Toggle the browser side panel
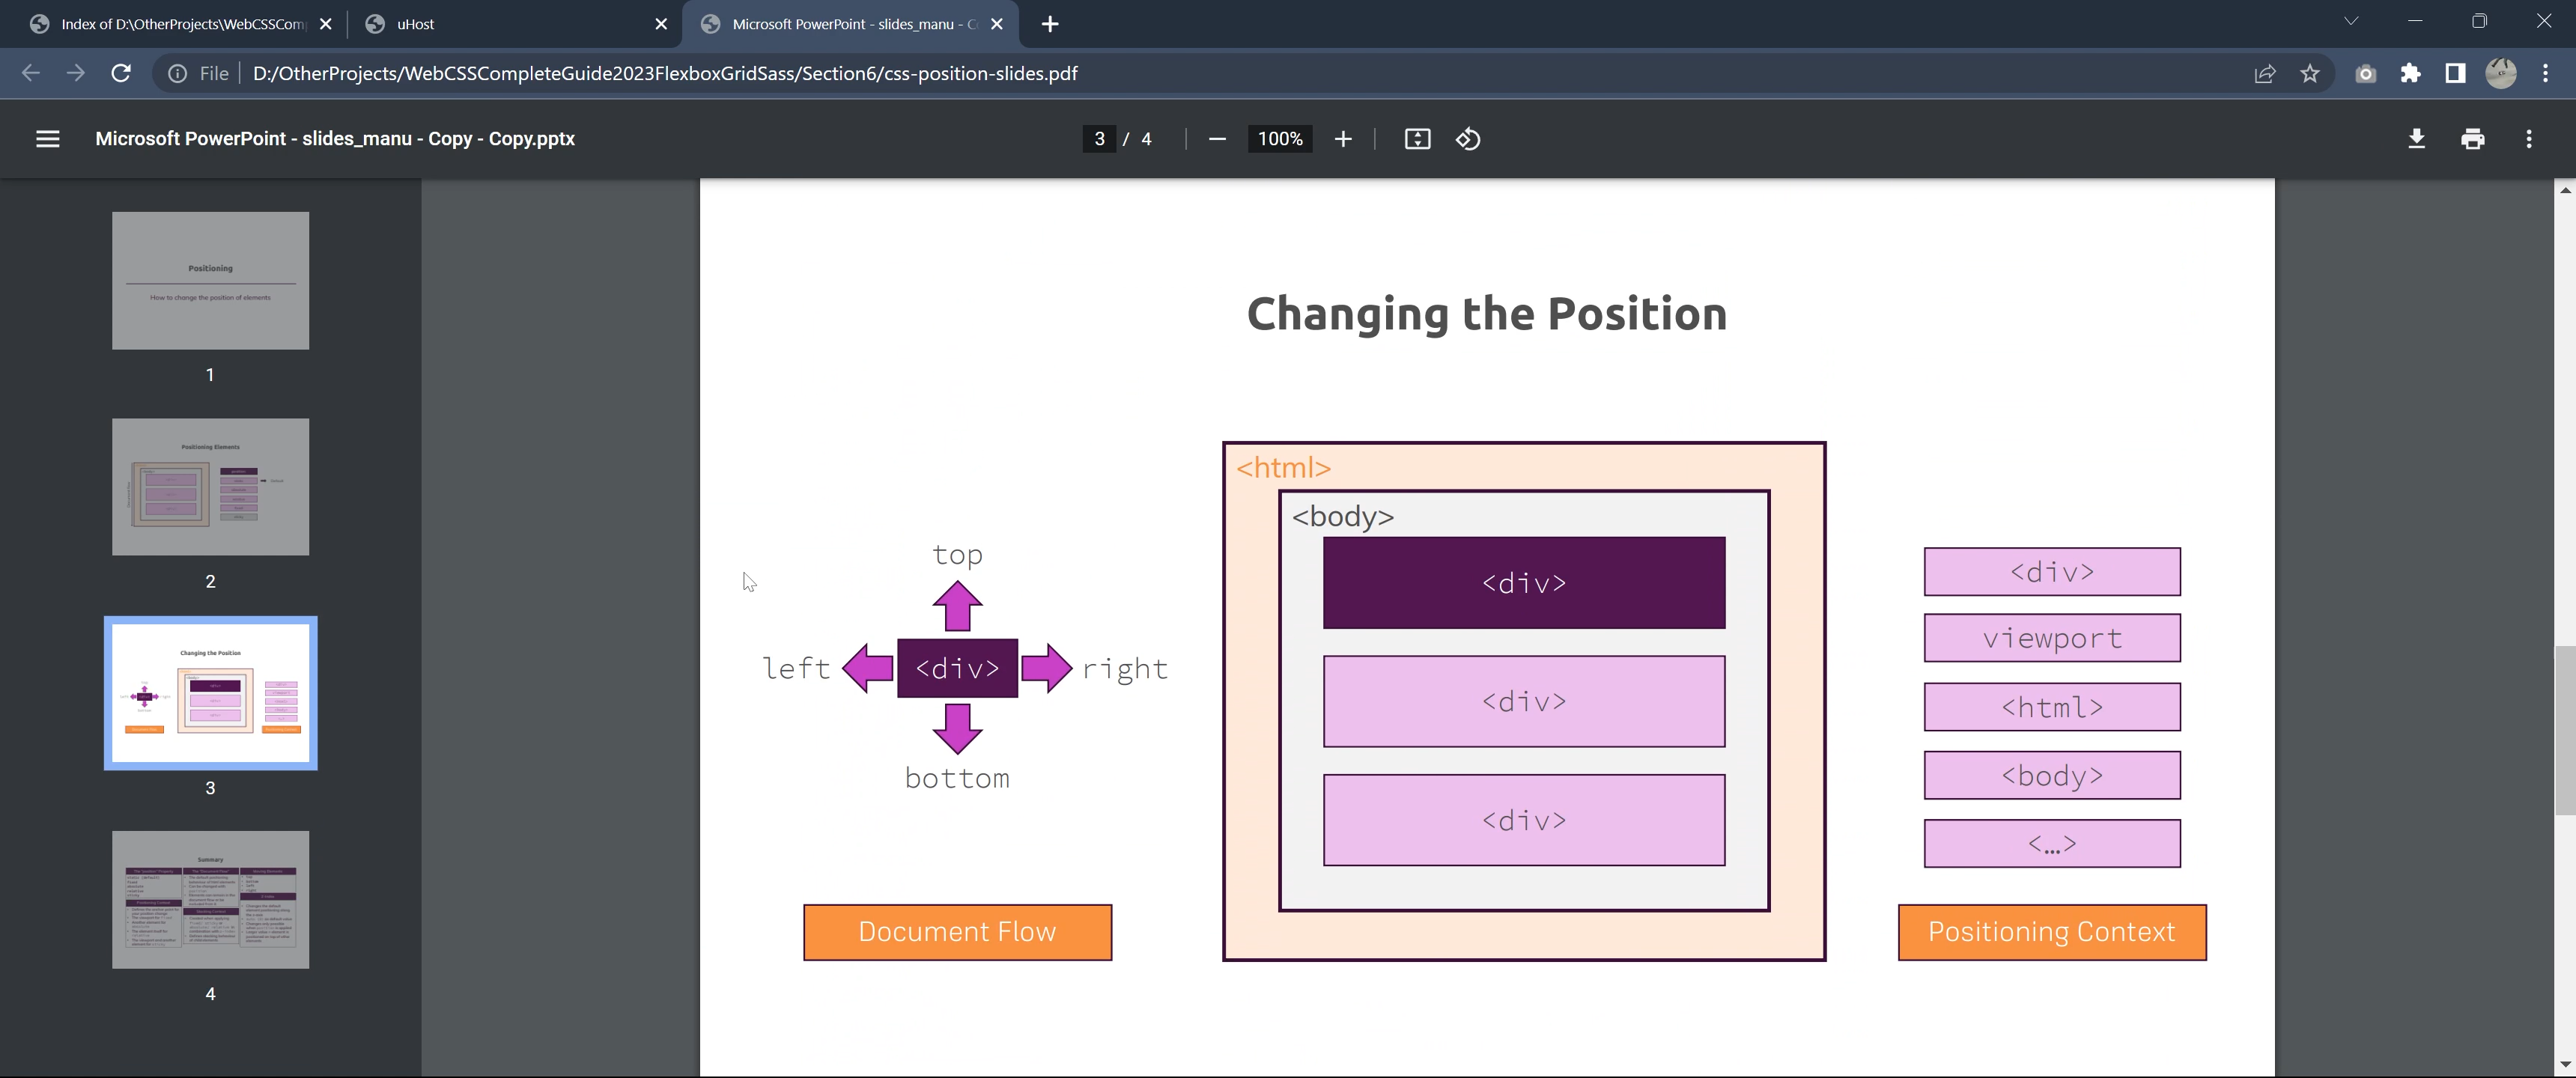The image size is (2576, 1078). (2455, 73)
